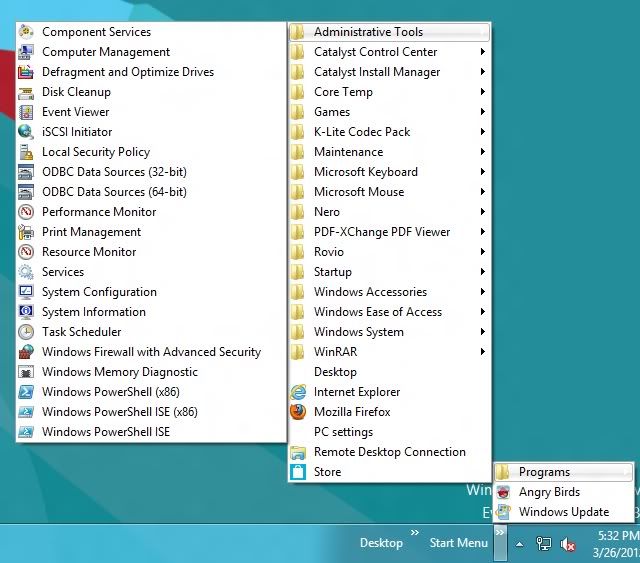Open Windows Firewall with Advanced Security icon

click(x=26, y=352)
